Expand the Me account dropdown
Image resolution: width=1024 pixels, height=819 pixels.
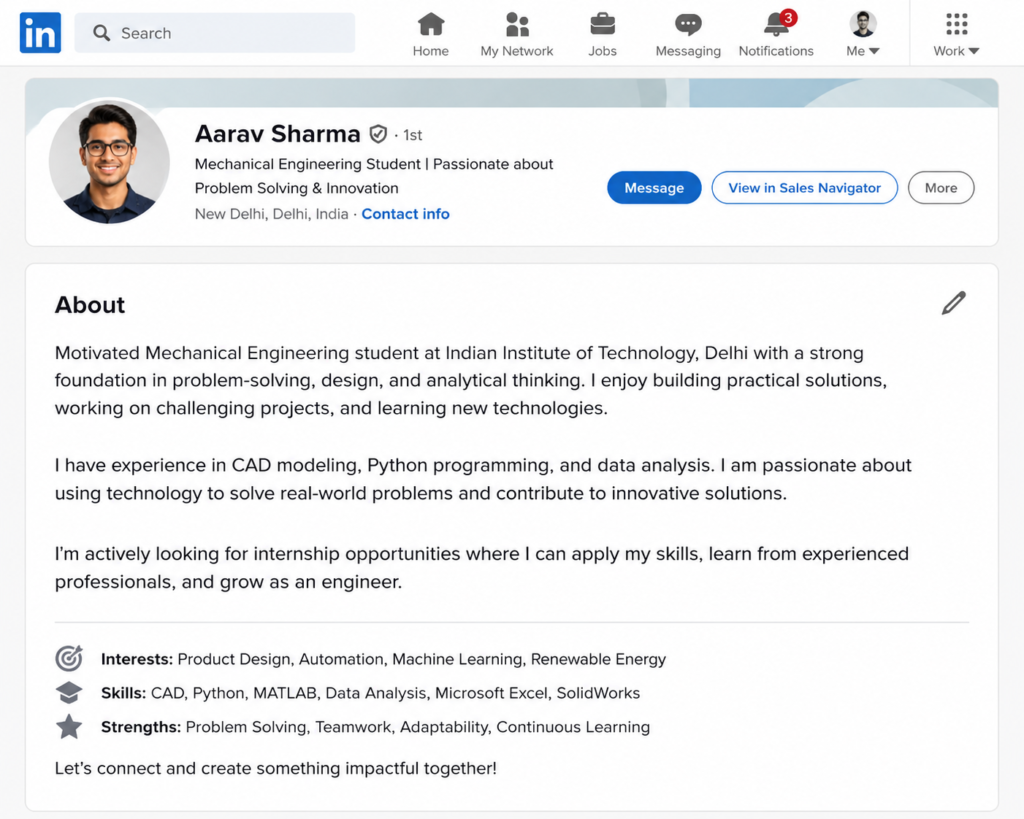coord(863,34)
